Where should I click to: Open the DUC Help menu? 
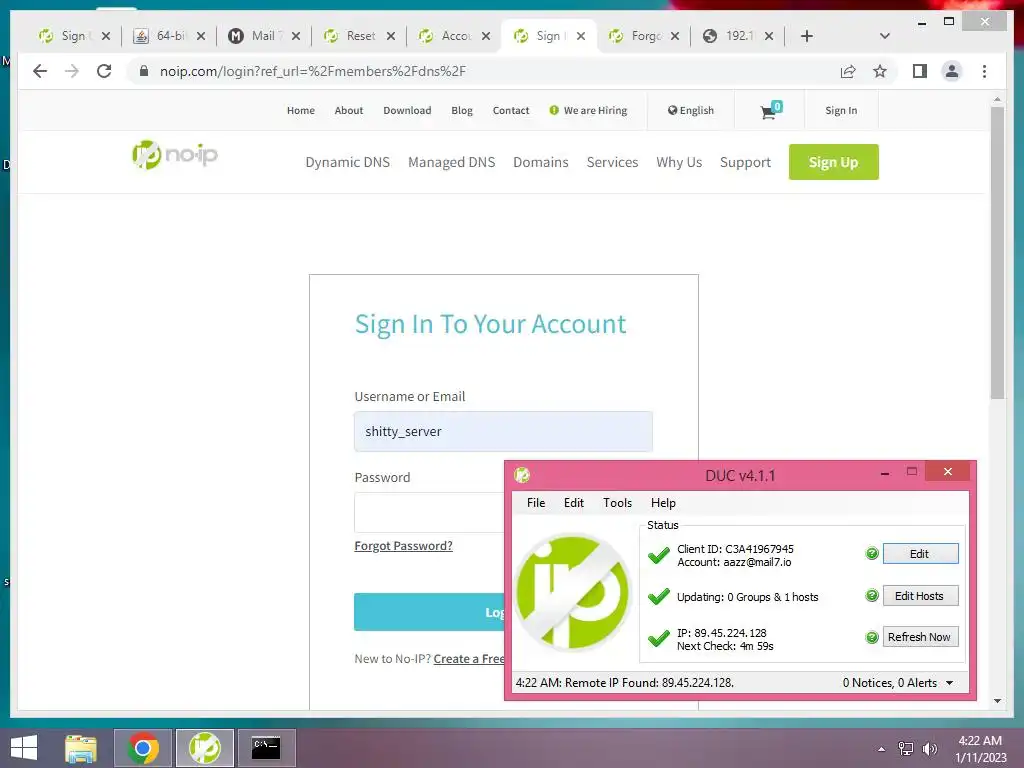[x=663, y=503]
